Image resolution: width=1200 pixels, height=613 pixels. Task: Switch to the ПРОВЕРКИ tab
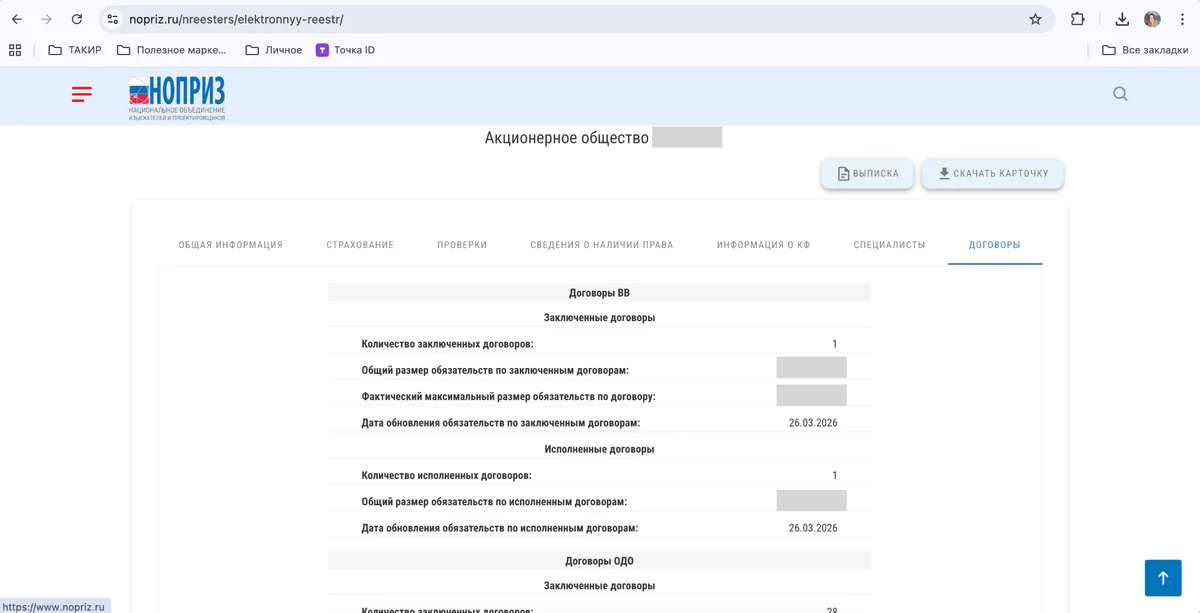tap(462, 245)
